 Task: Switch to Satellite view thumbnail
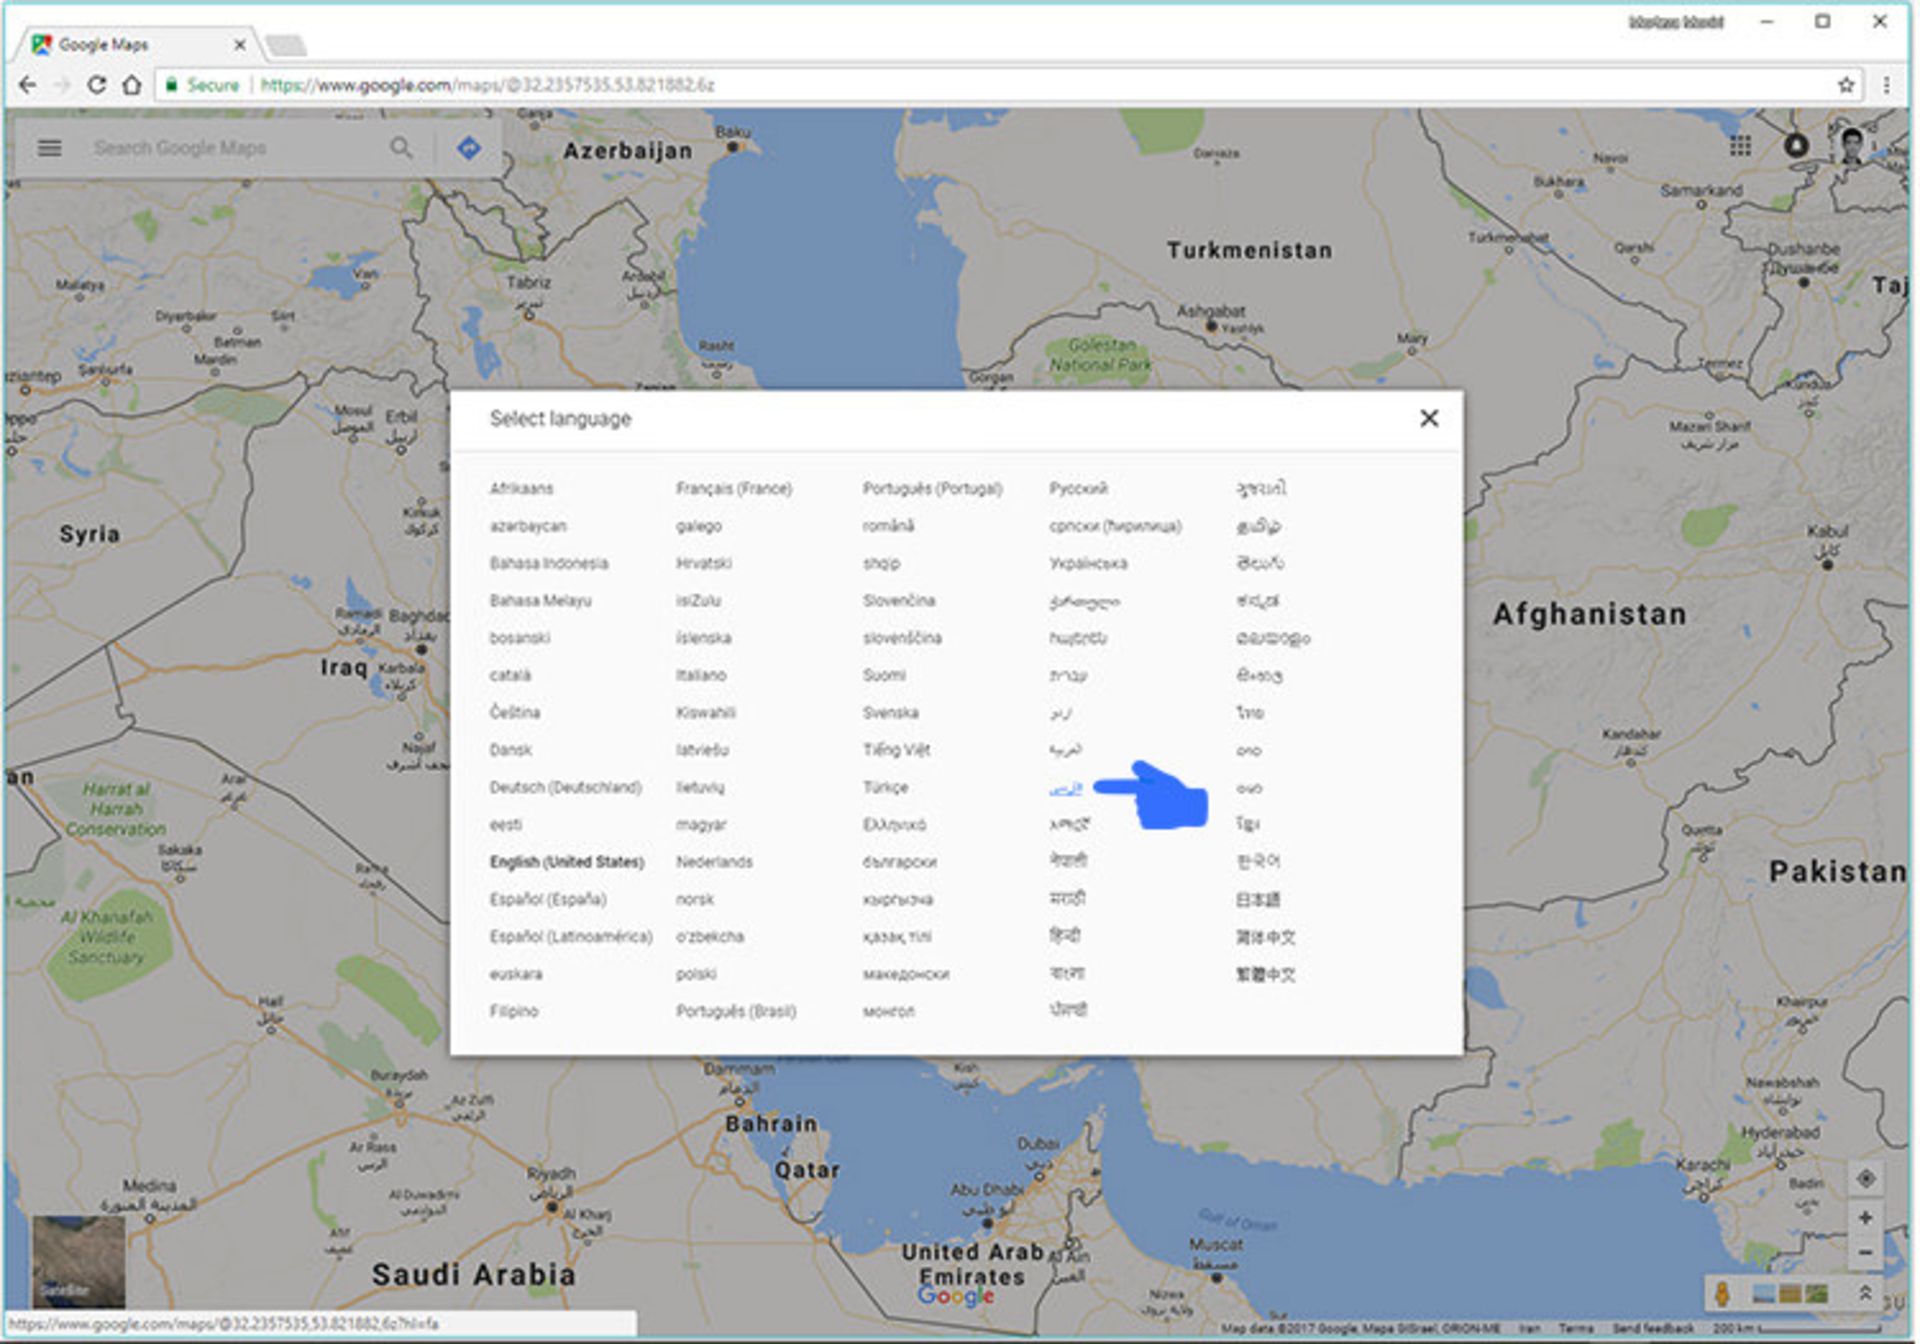79,1261
